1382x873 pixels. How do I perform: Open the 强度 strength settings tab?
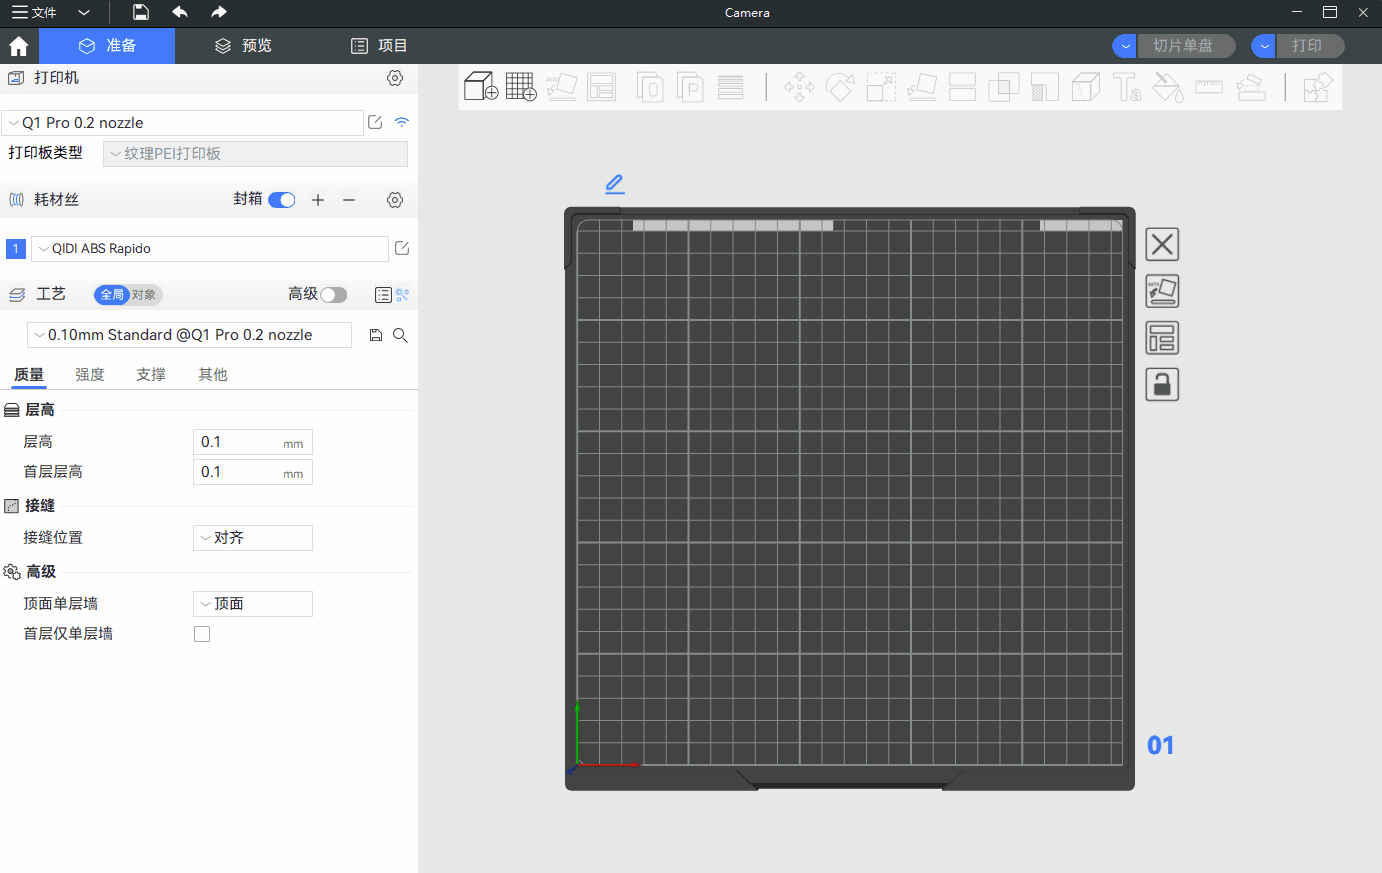pos(90,375)
